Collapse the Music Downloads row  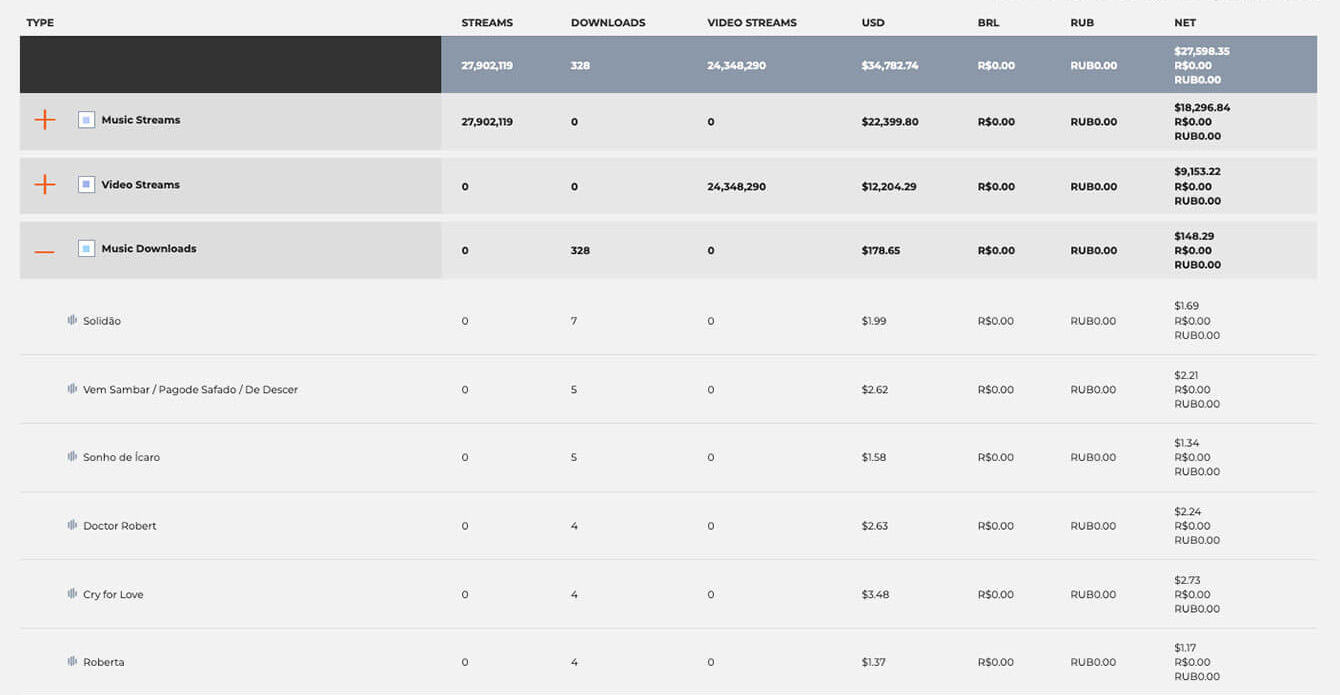(45, 251)
